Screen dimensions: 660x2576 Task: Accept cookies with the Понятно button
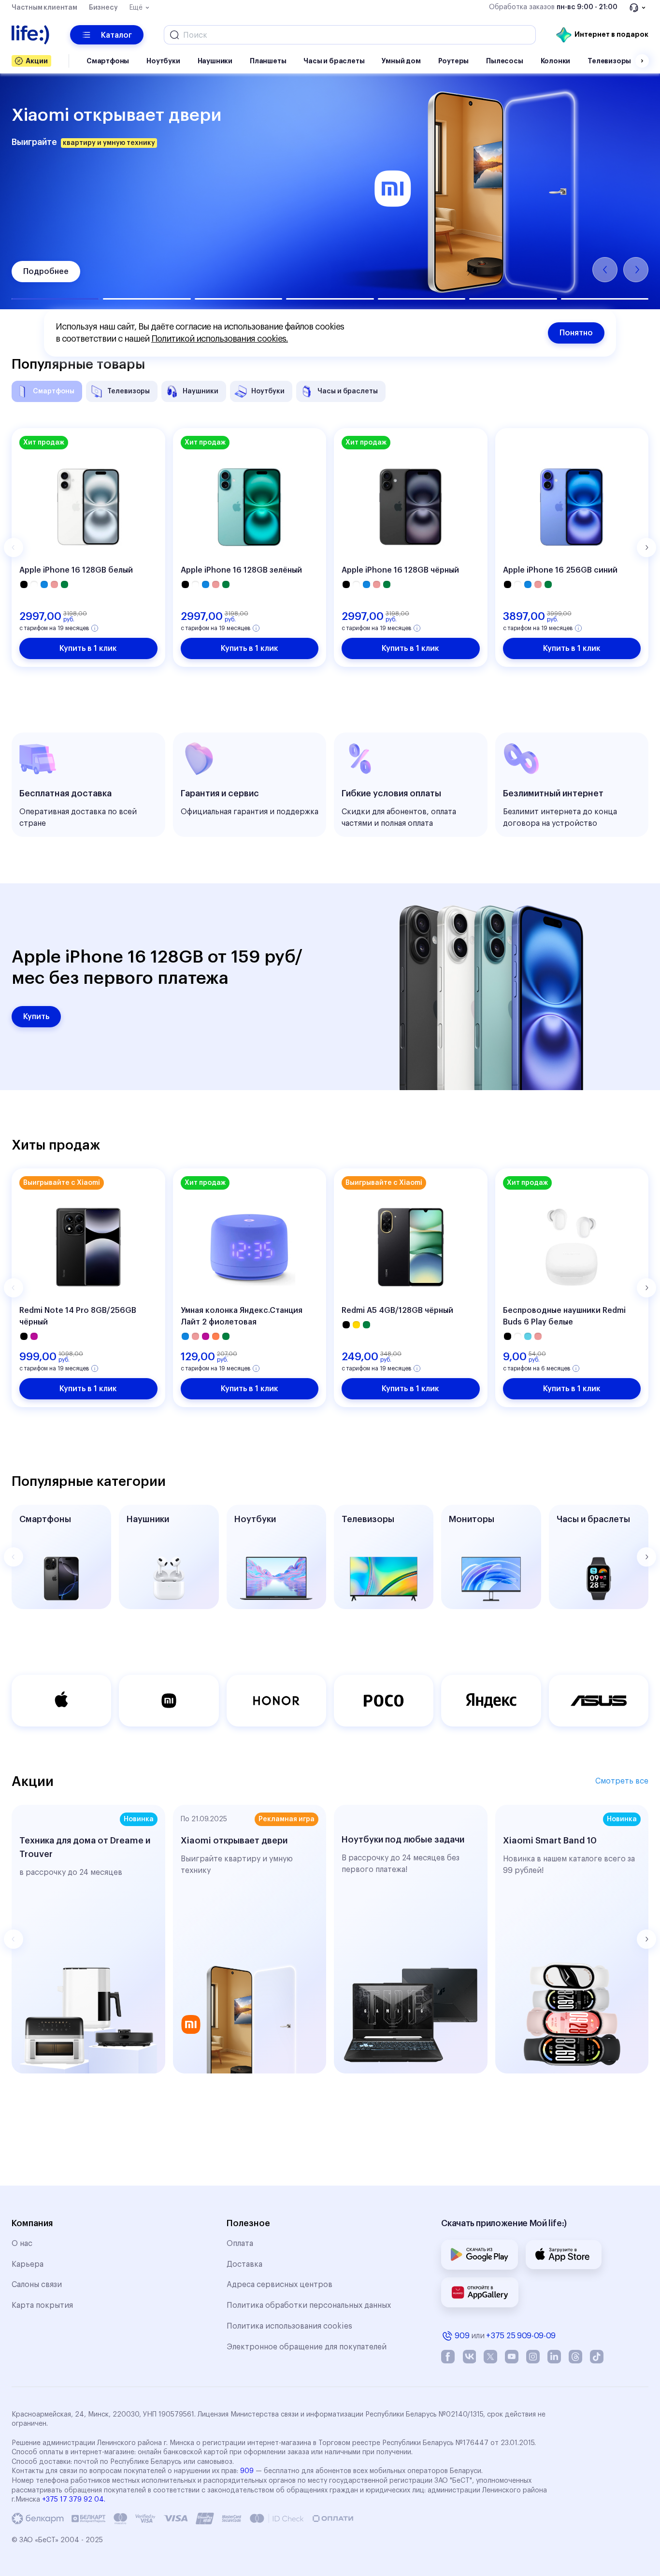coord(576,333)
